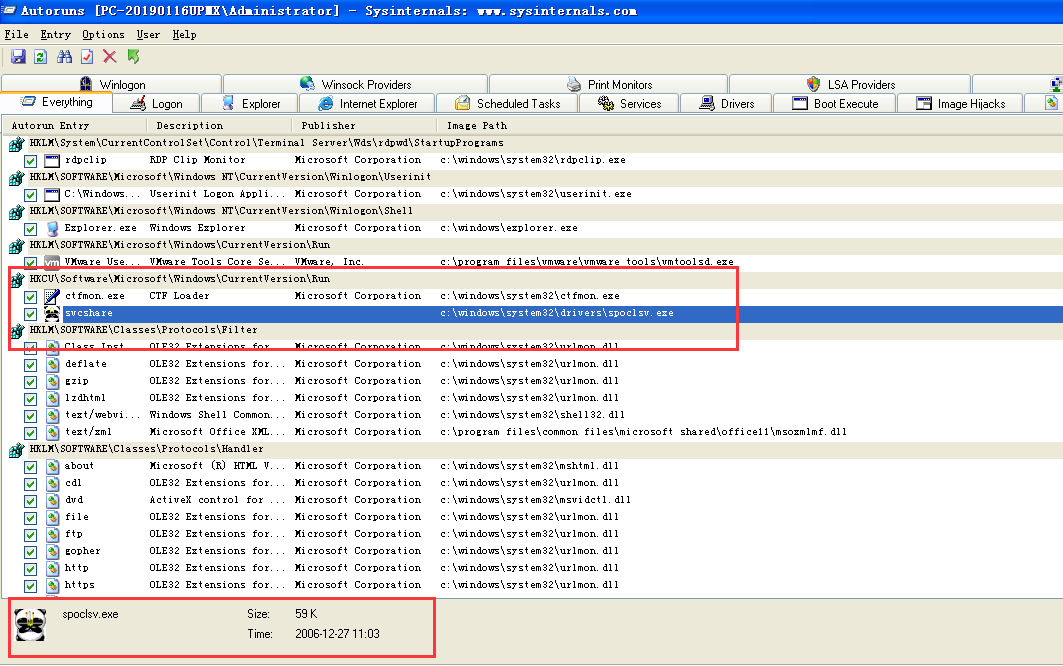Click the Properties toolbar icon

87,57
